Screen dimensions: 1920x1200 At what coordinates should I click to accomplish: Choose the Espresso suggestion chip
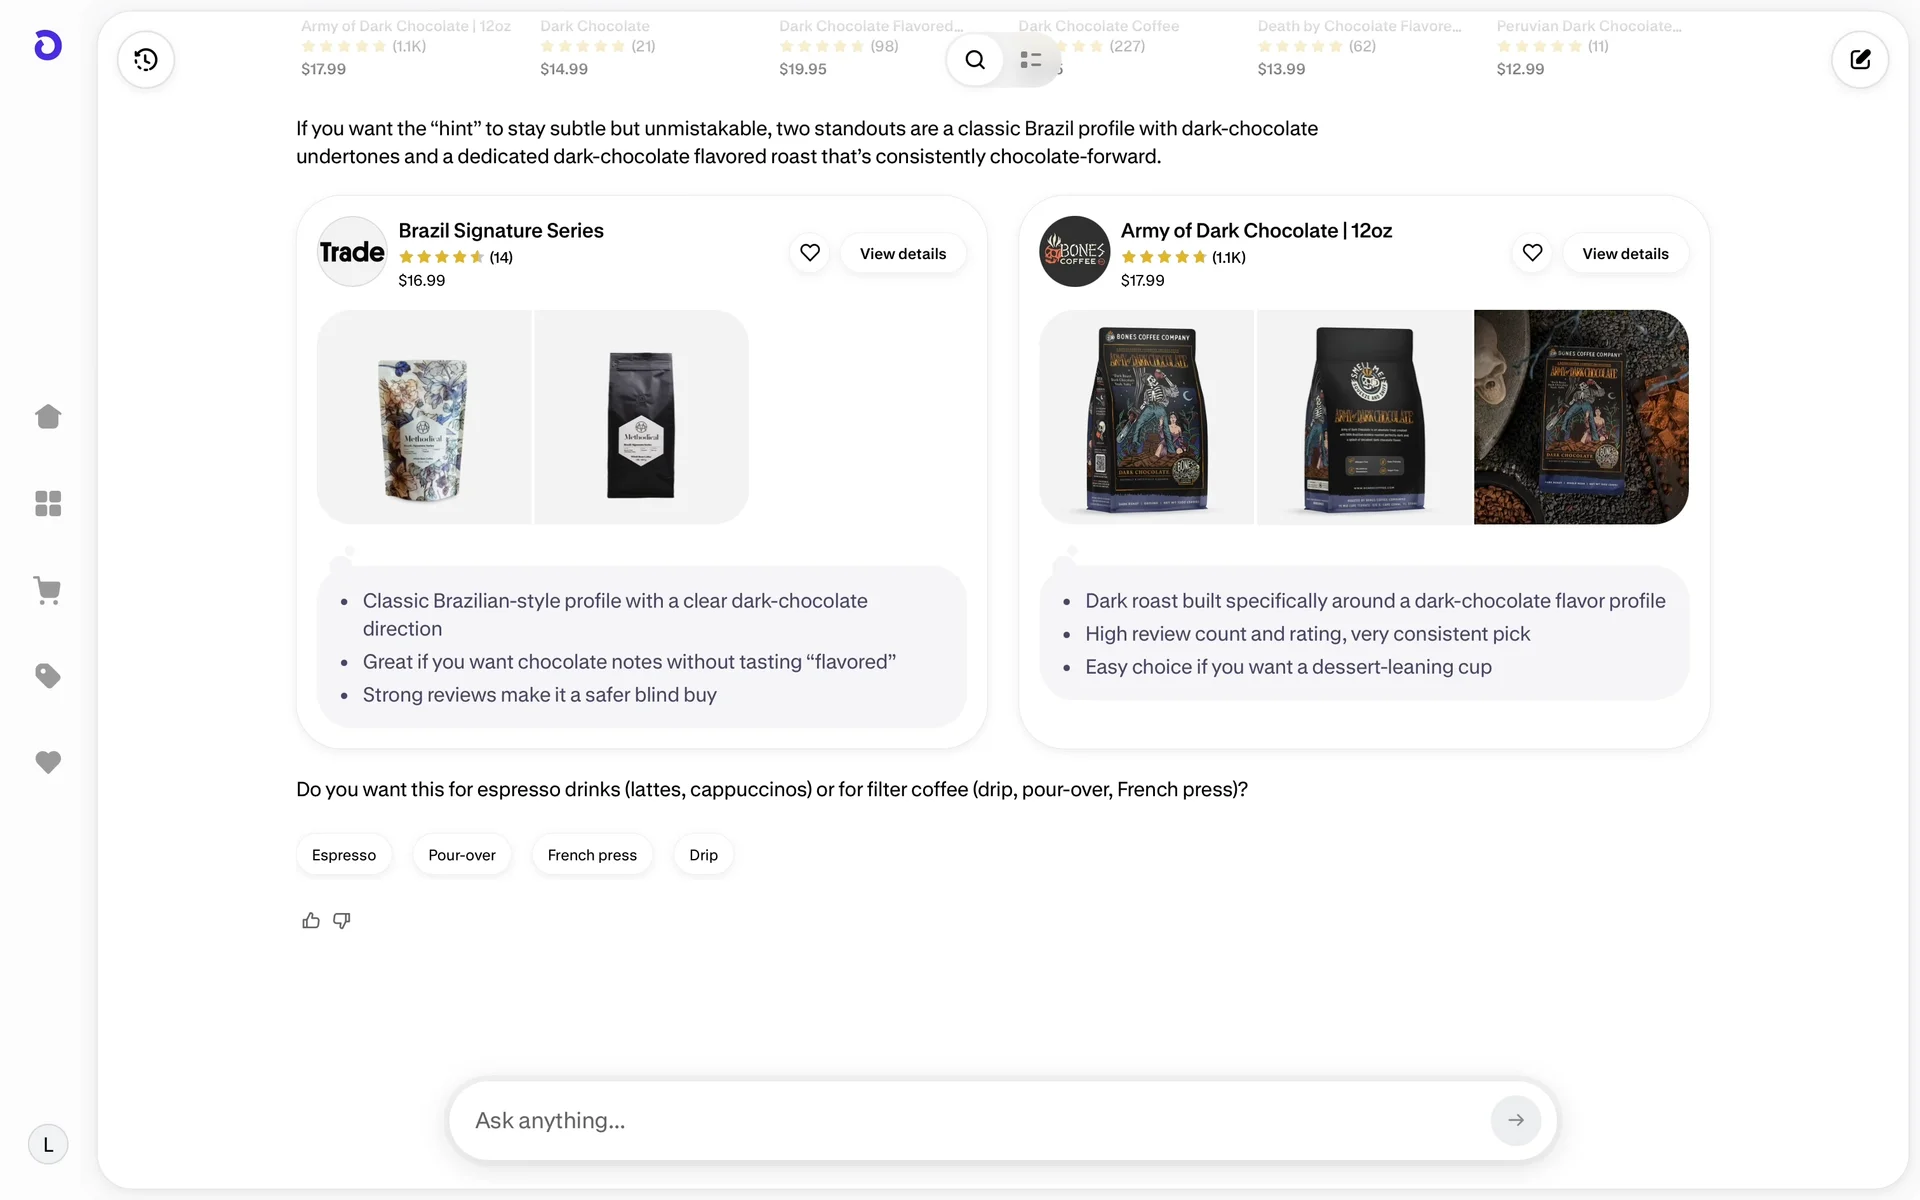[x=344, y=855]
